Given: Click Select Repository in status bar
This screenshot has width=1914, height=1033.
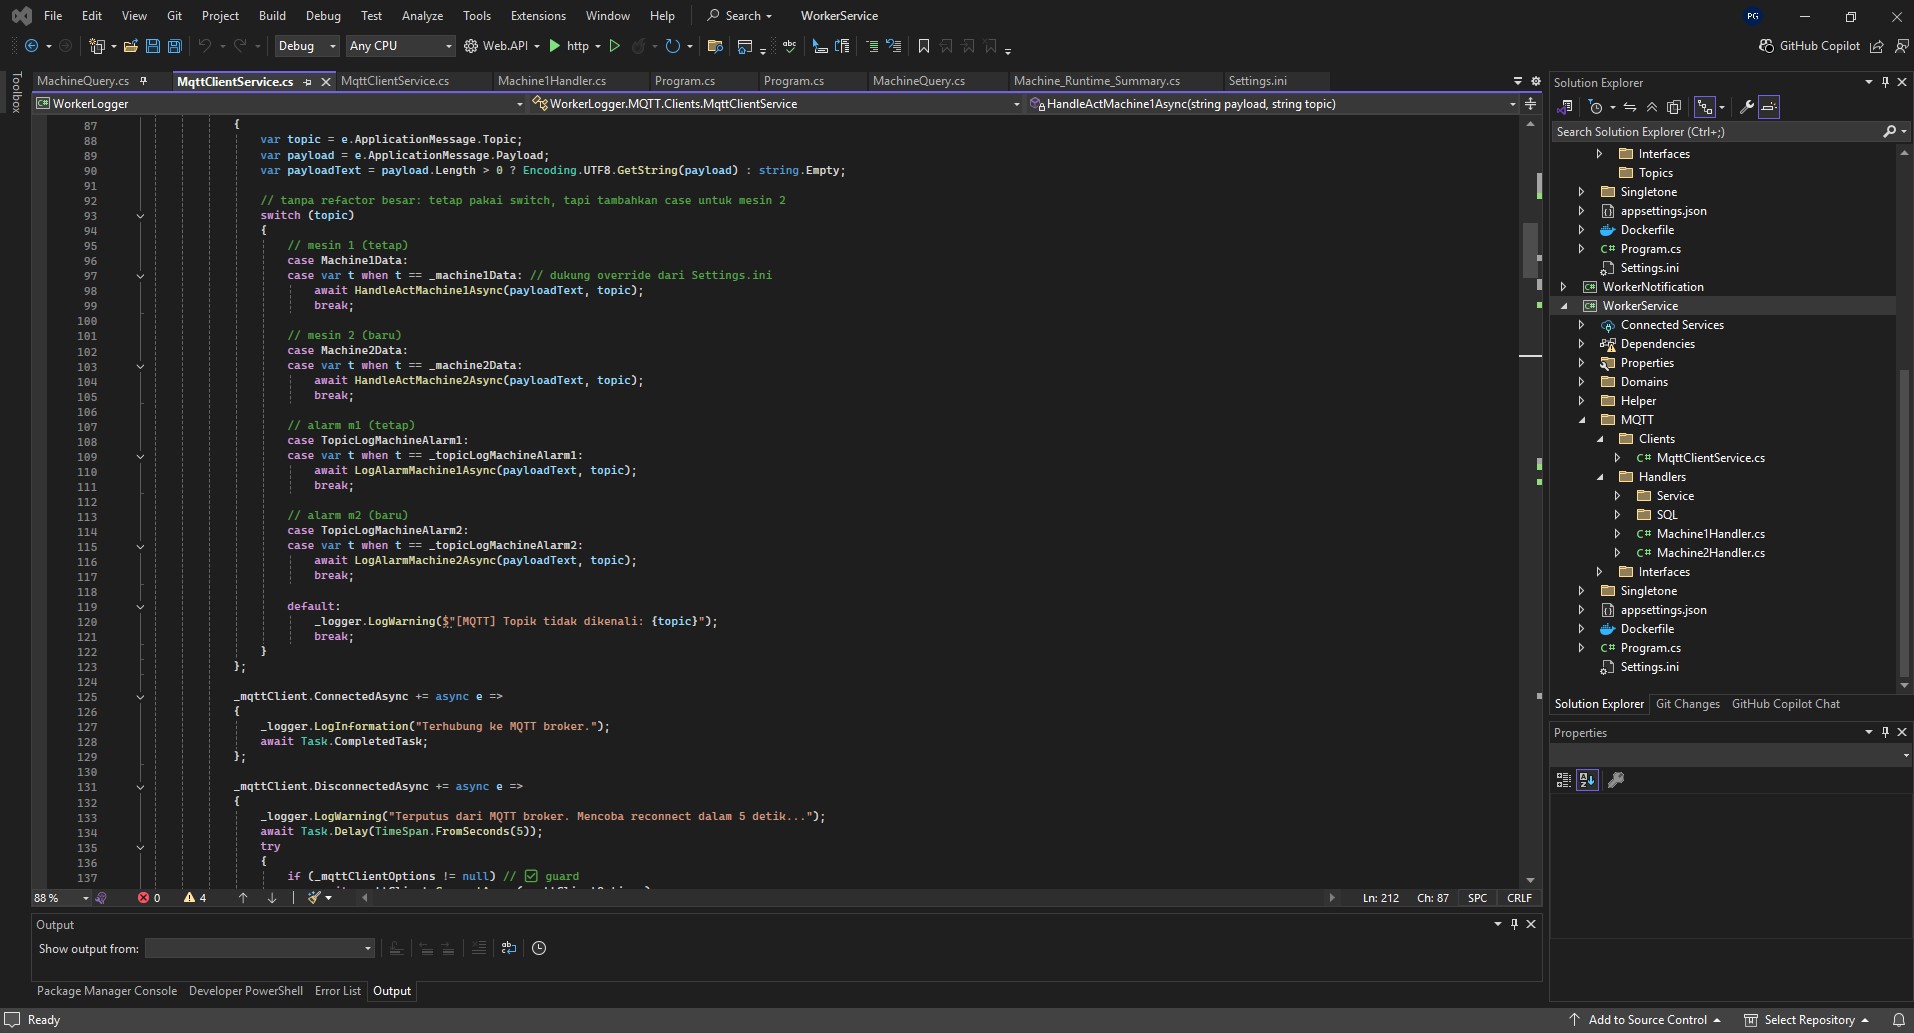Looking at the screenshot, I should click(x=1808, y=1020).
